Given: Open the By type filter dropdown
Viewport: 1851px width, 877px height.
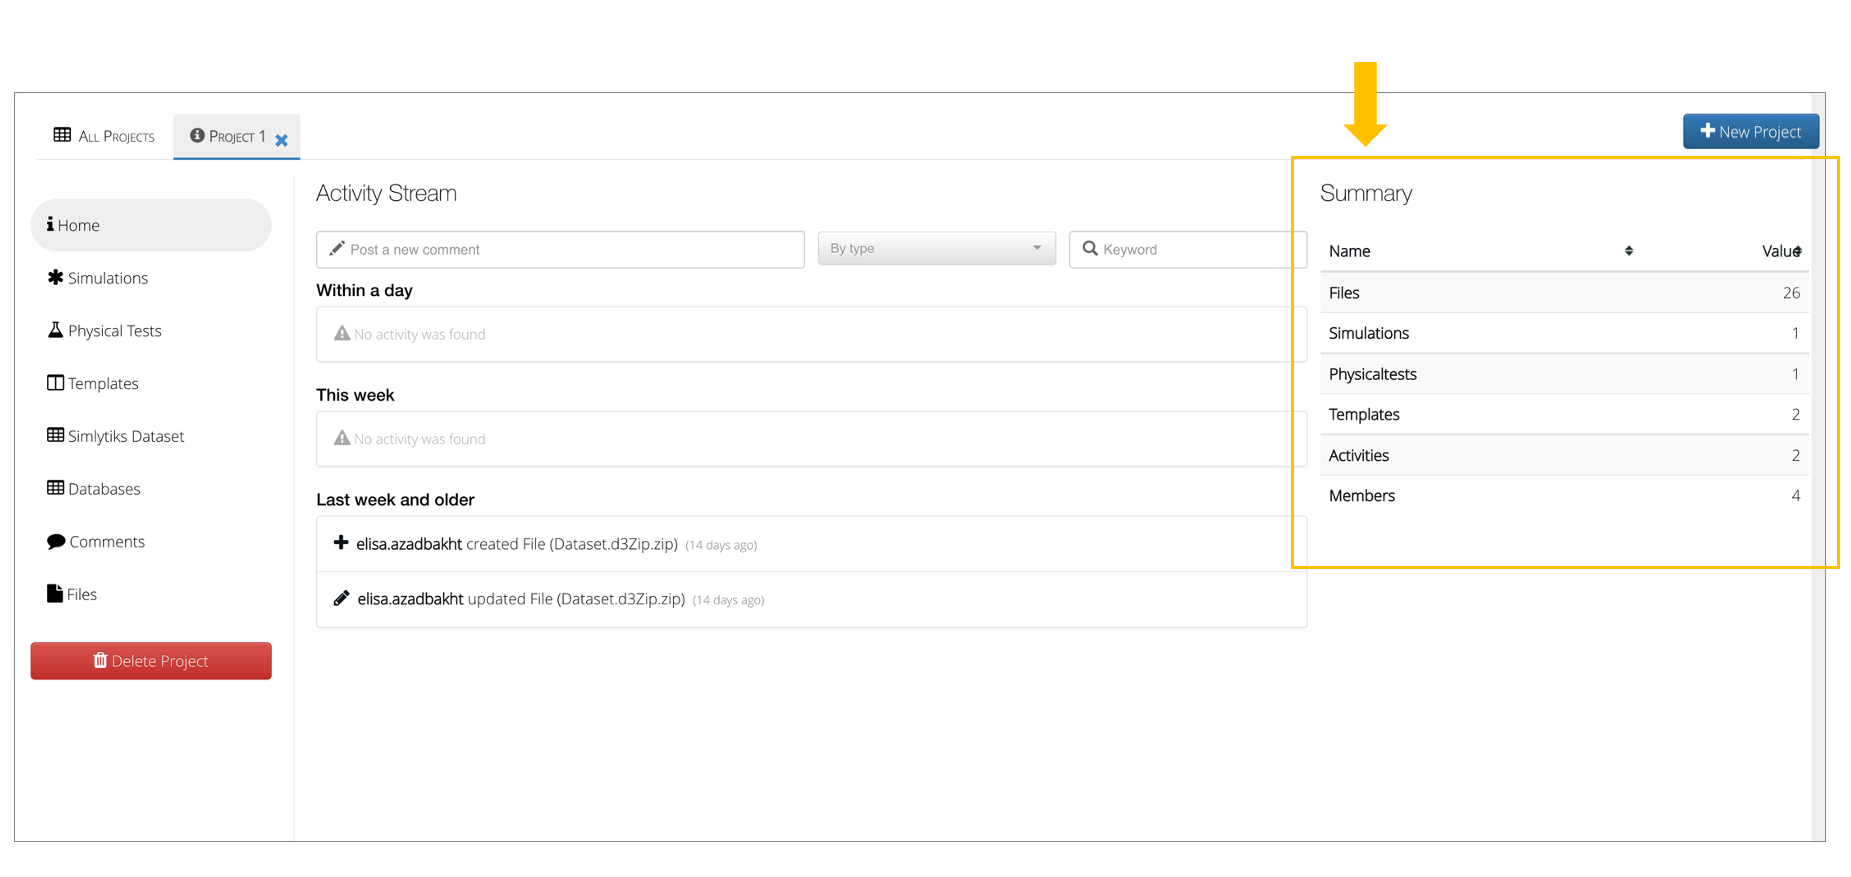Looking at the screenshot, I should click(x=936, y=249).
